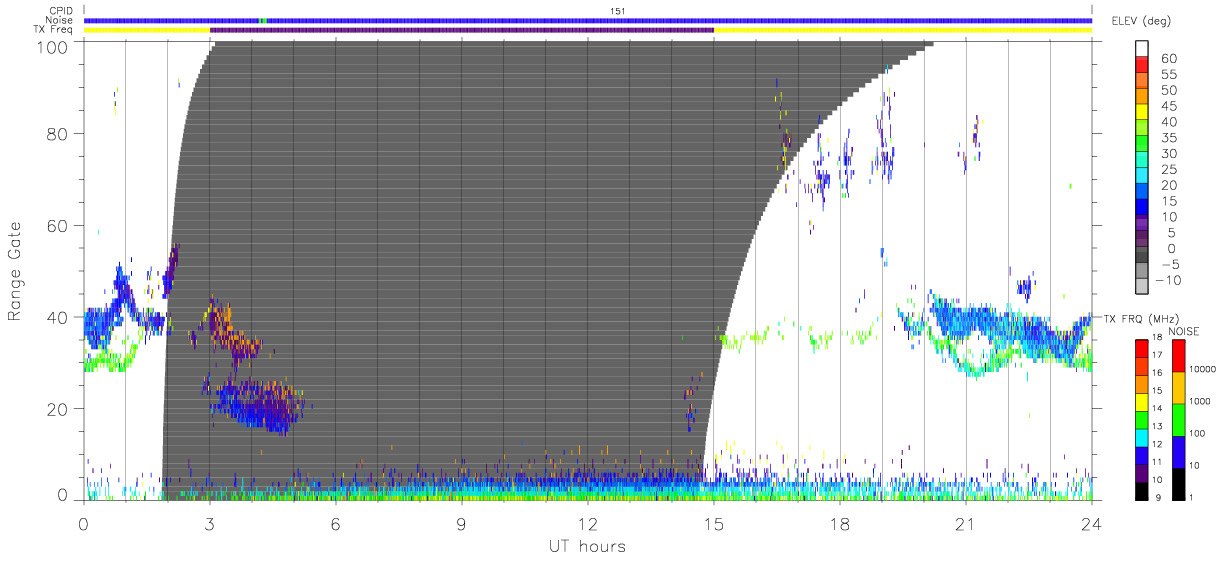This screenshot has width=1228, height=567.
Task: Click the 6 tick label on UT axis
Action: [336, 523]
